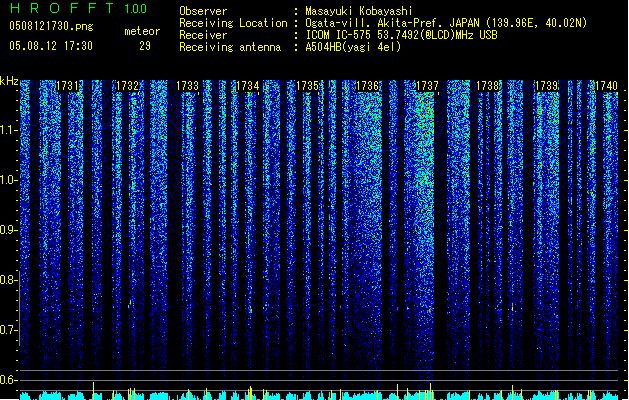
Task: Go to the 1740 time marker
Action: coord(607,86)
